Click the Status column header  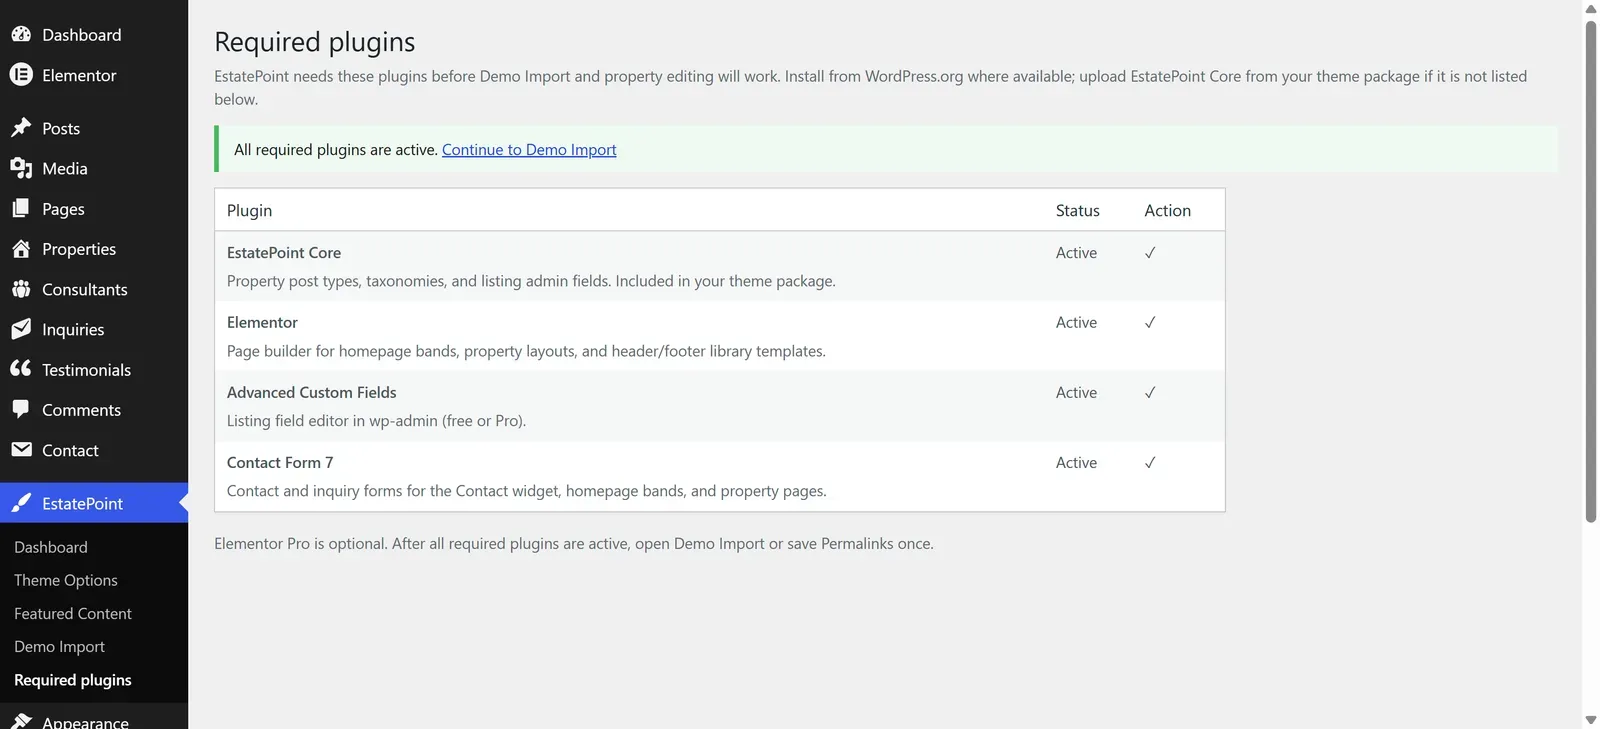pos(1077,210)
